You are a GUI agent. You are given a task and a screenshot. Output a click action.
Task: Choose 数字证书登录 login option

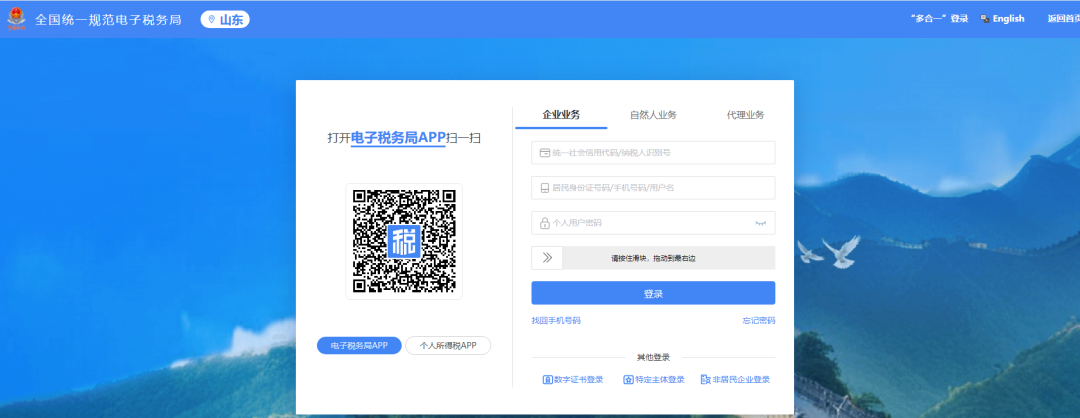573,379
